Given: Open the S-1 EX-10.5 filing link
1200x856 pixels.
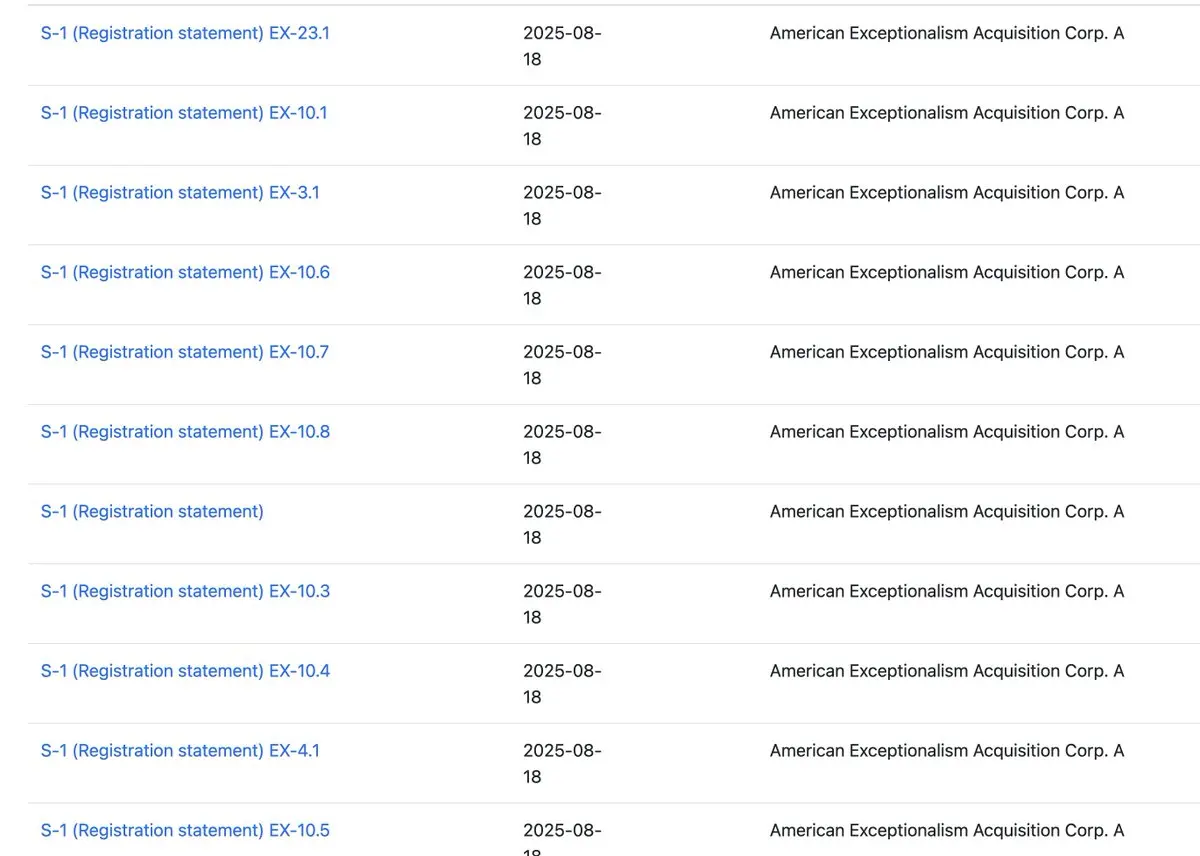Looking at the screenshot, I should [185, 831].
